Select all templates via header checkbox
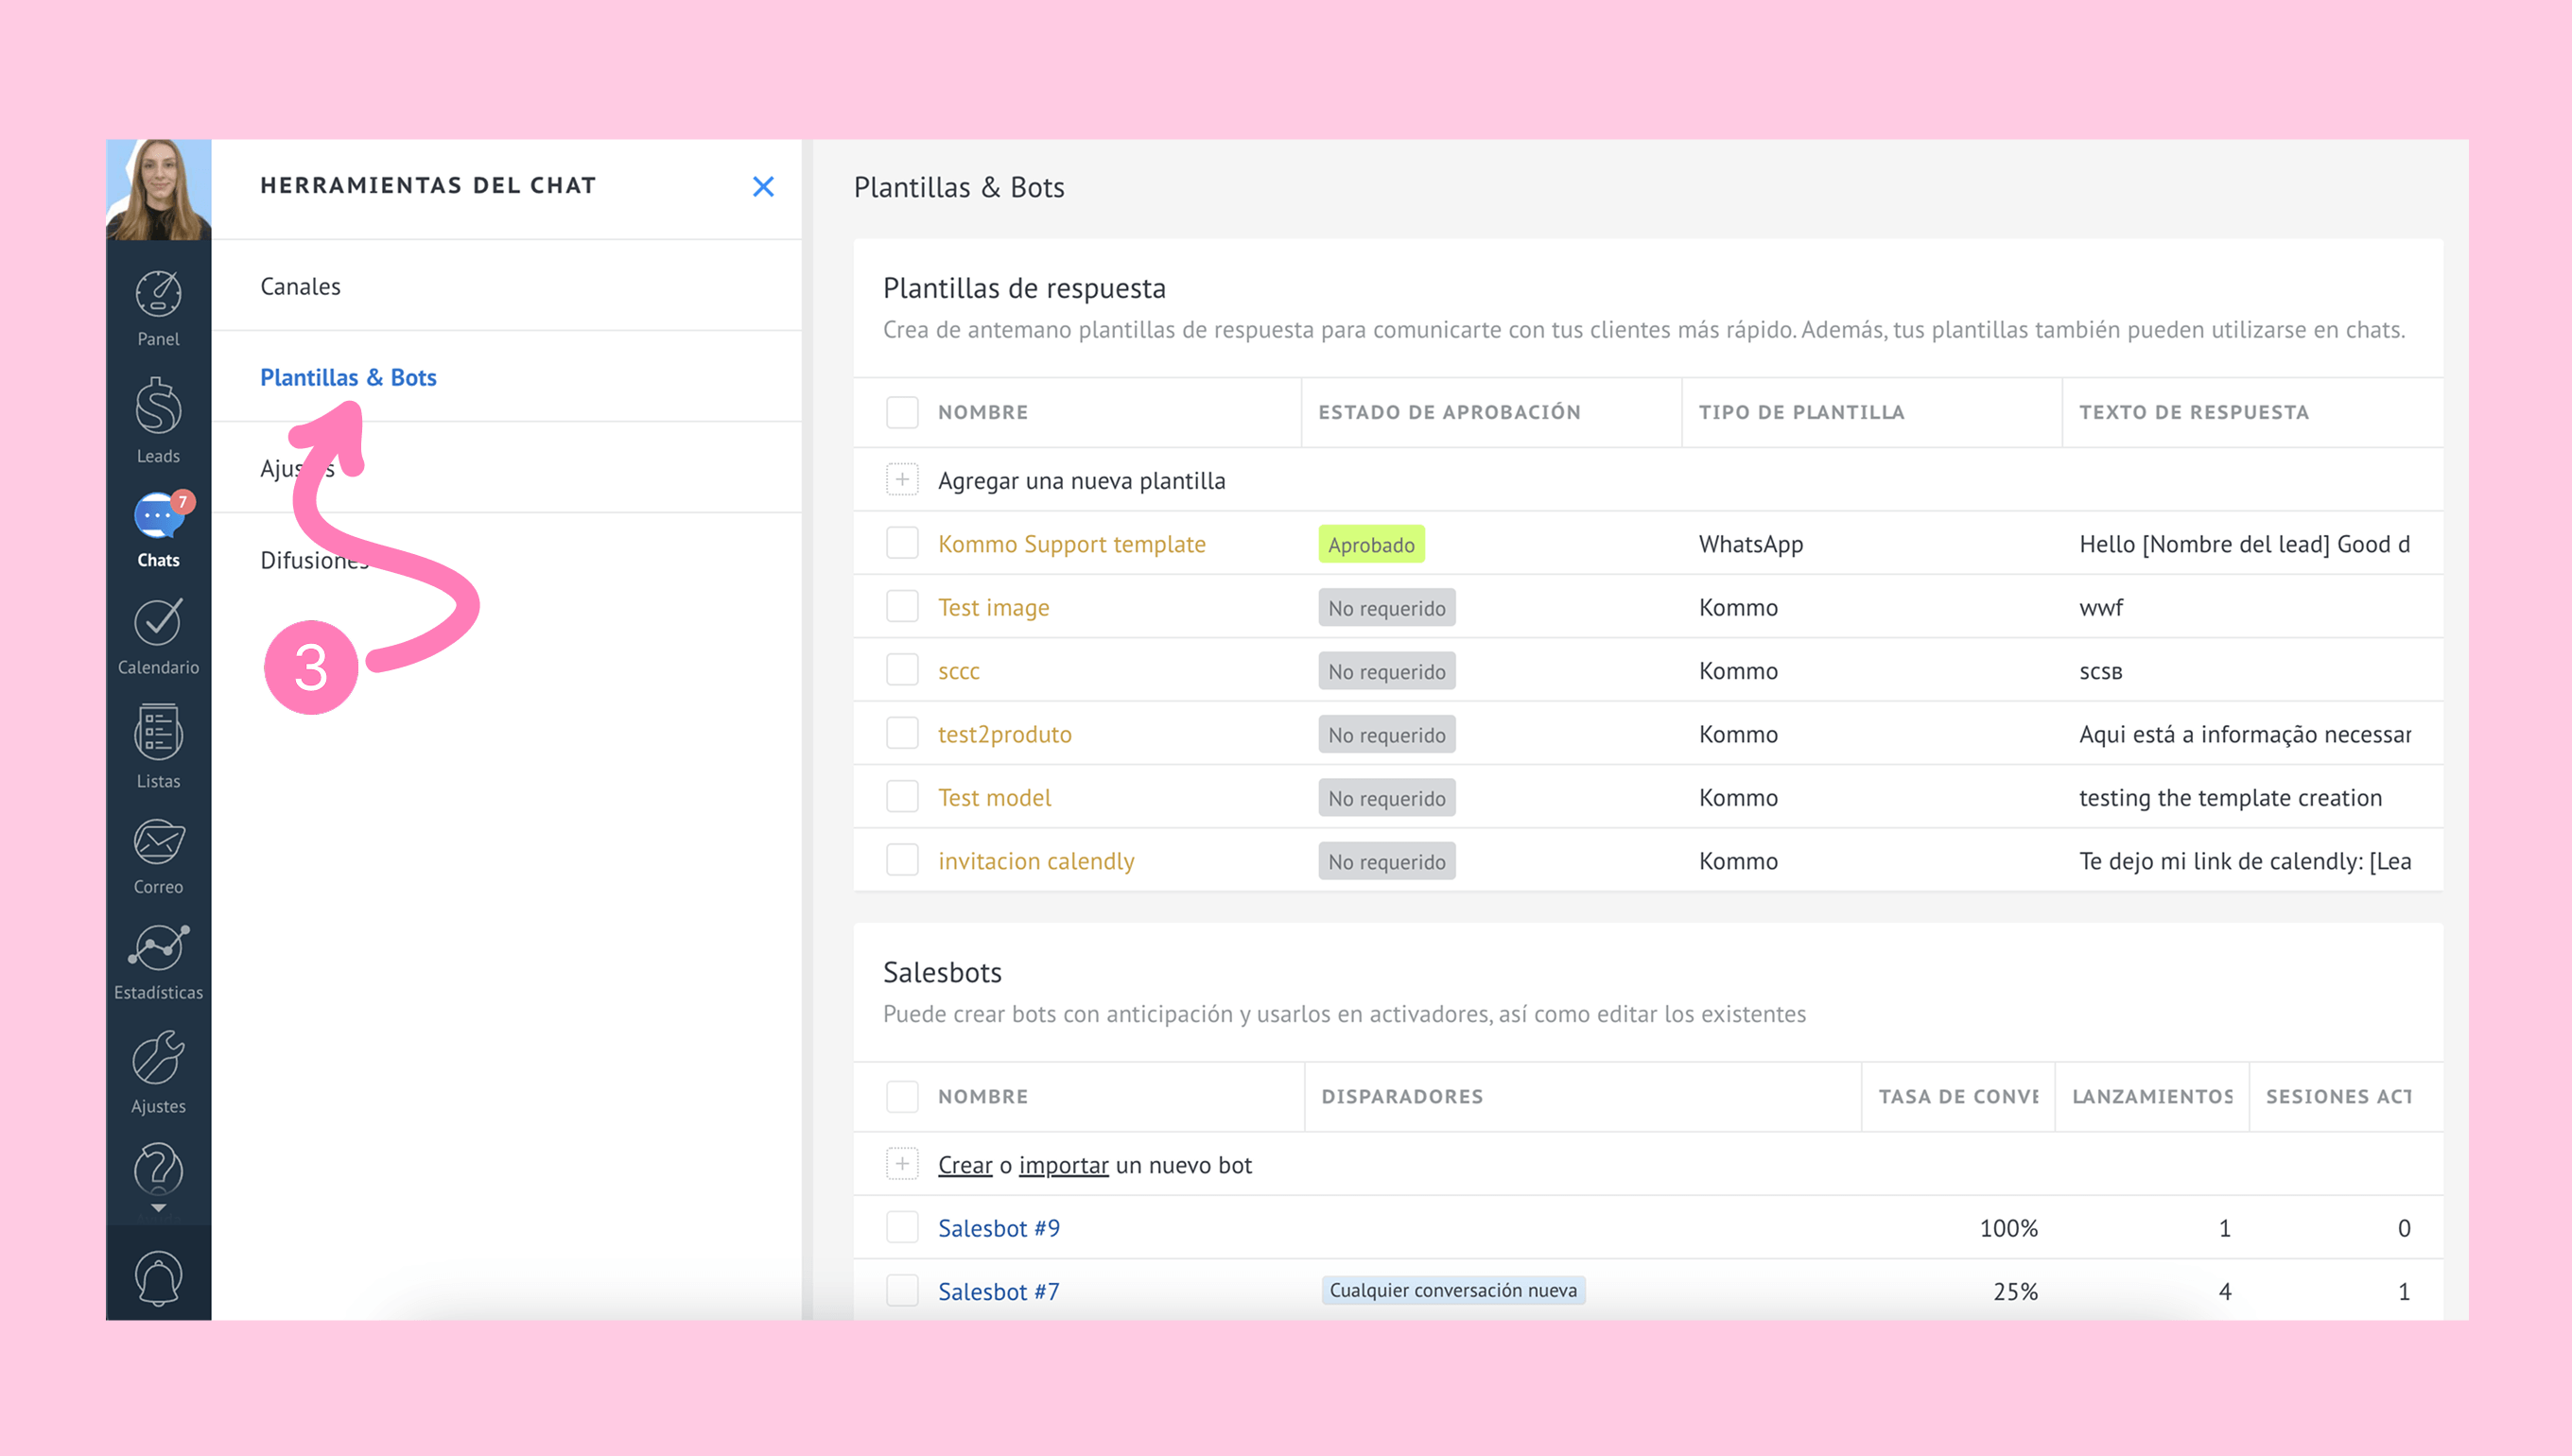2572x1456 pixels. click(x=901, y=412)
